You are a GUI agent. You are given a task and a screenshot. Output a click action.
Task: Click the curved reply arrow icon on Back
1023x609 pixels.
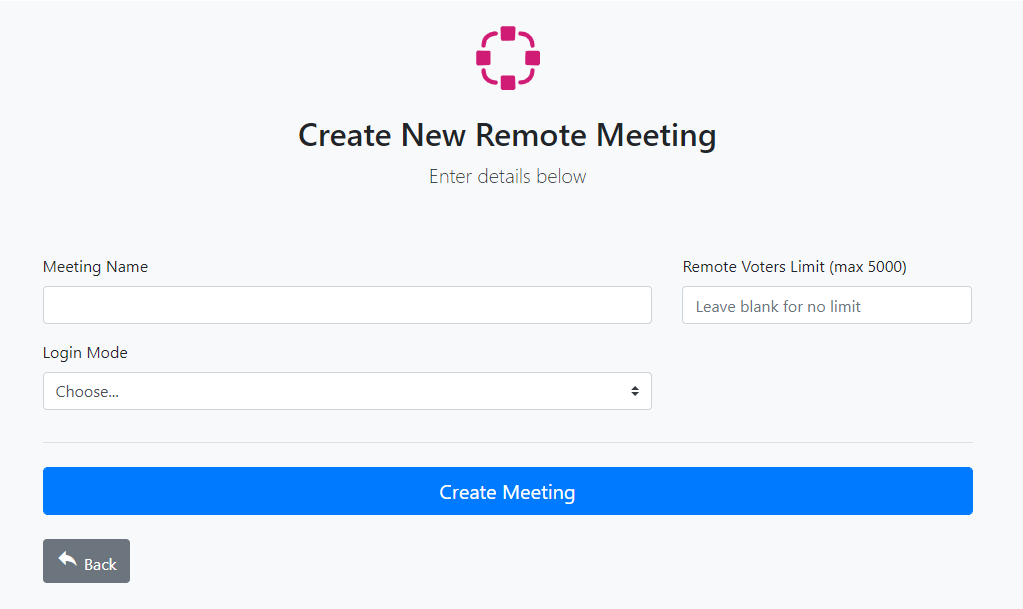pyautogui.click(x=67, y=559)
